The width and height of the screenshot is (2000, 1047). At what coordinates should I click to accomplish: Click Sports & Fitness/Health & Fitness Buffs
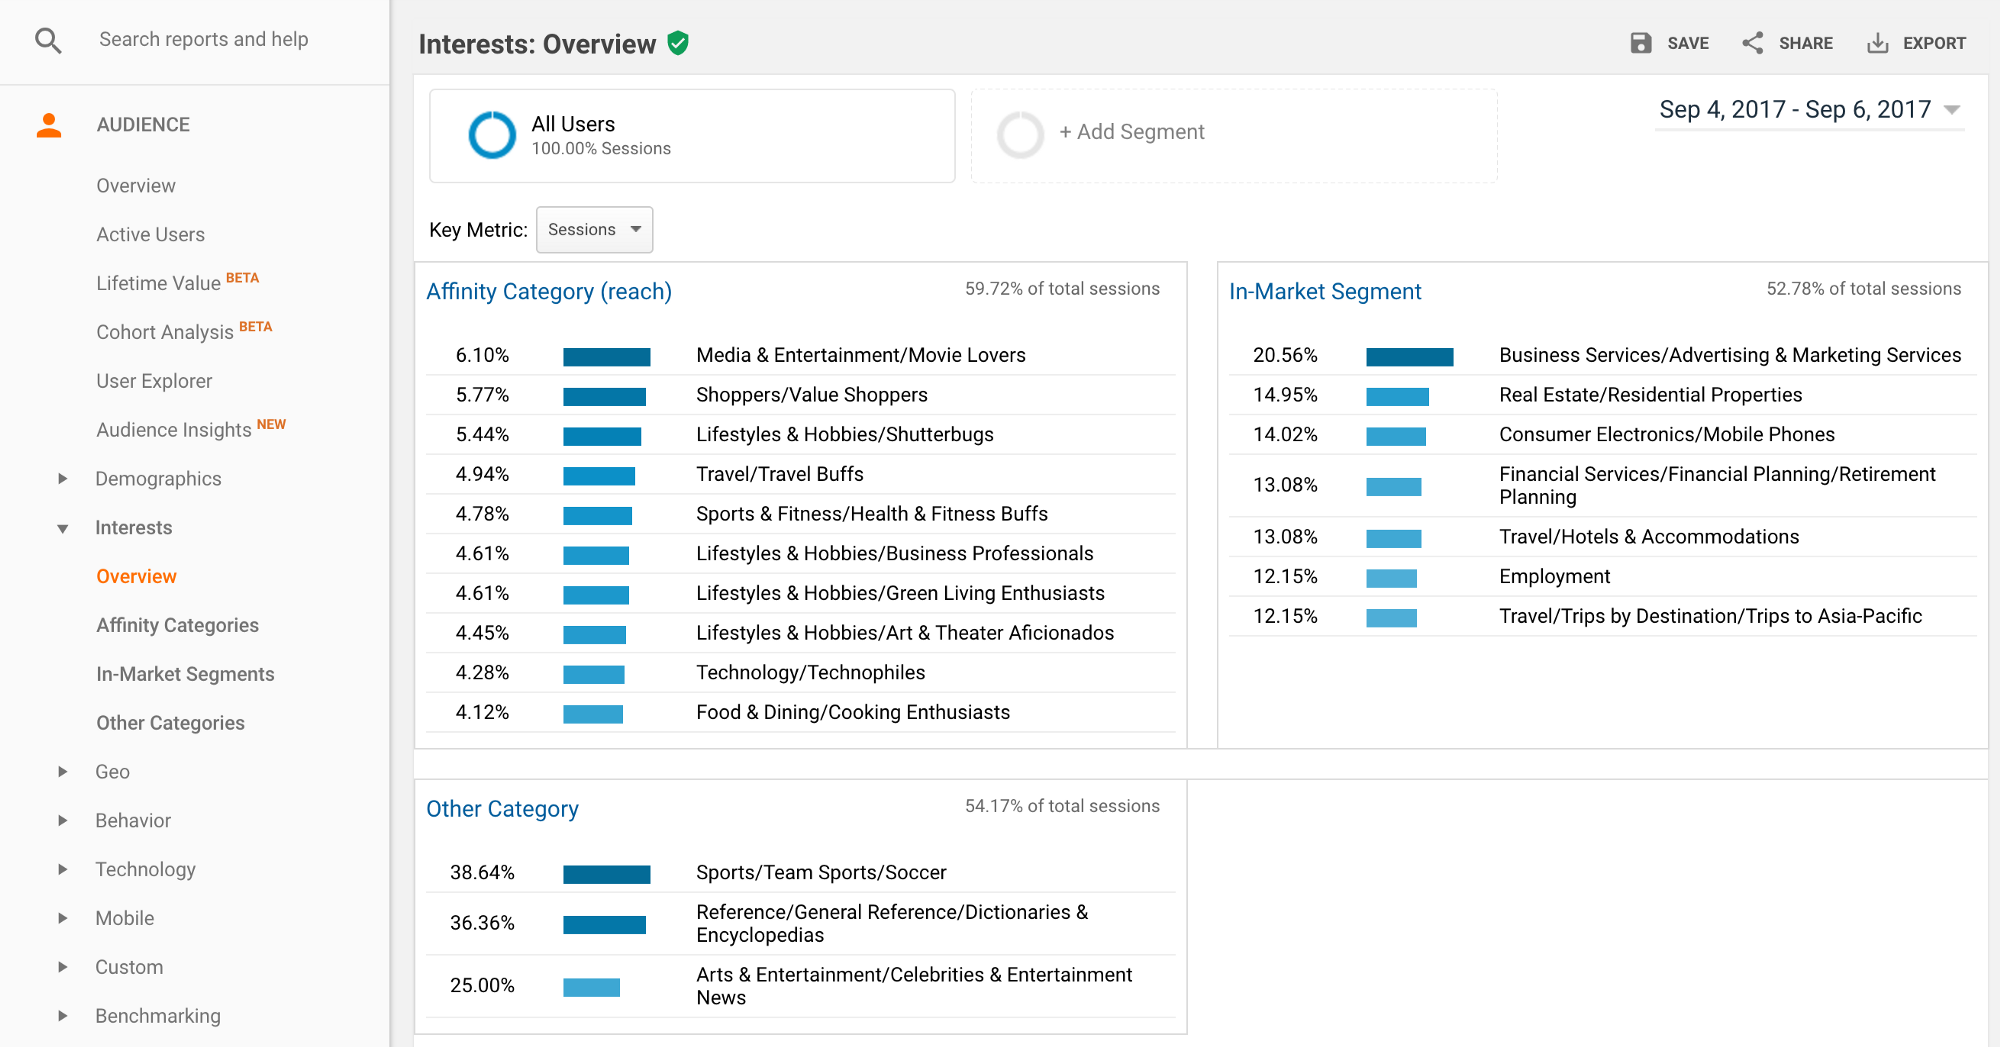(x=872, y=514)
